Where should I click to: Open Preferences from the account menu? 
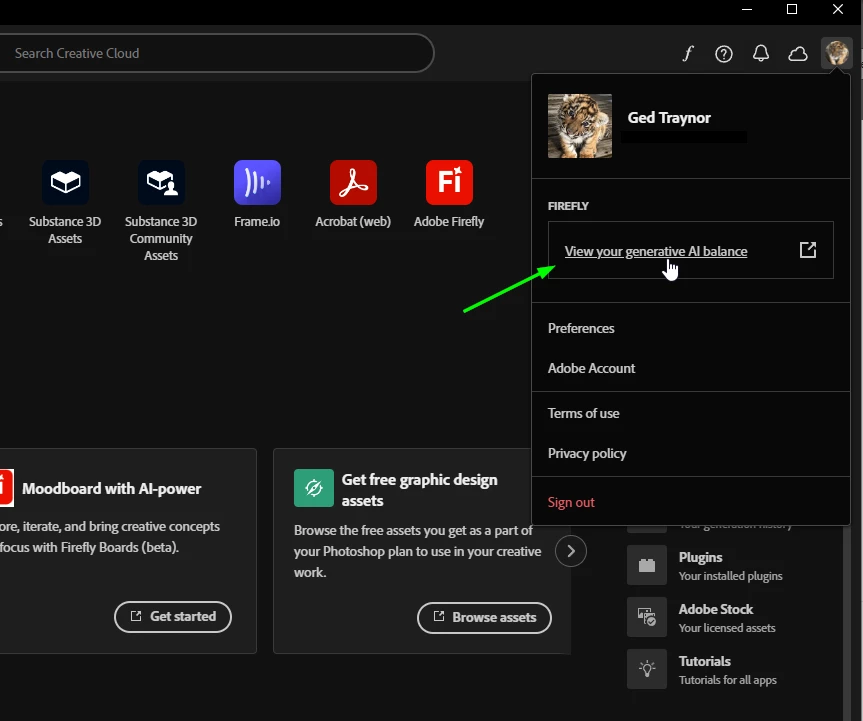tap(581, 328)
